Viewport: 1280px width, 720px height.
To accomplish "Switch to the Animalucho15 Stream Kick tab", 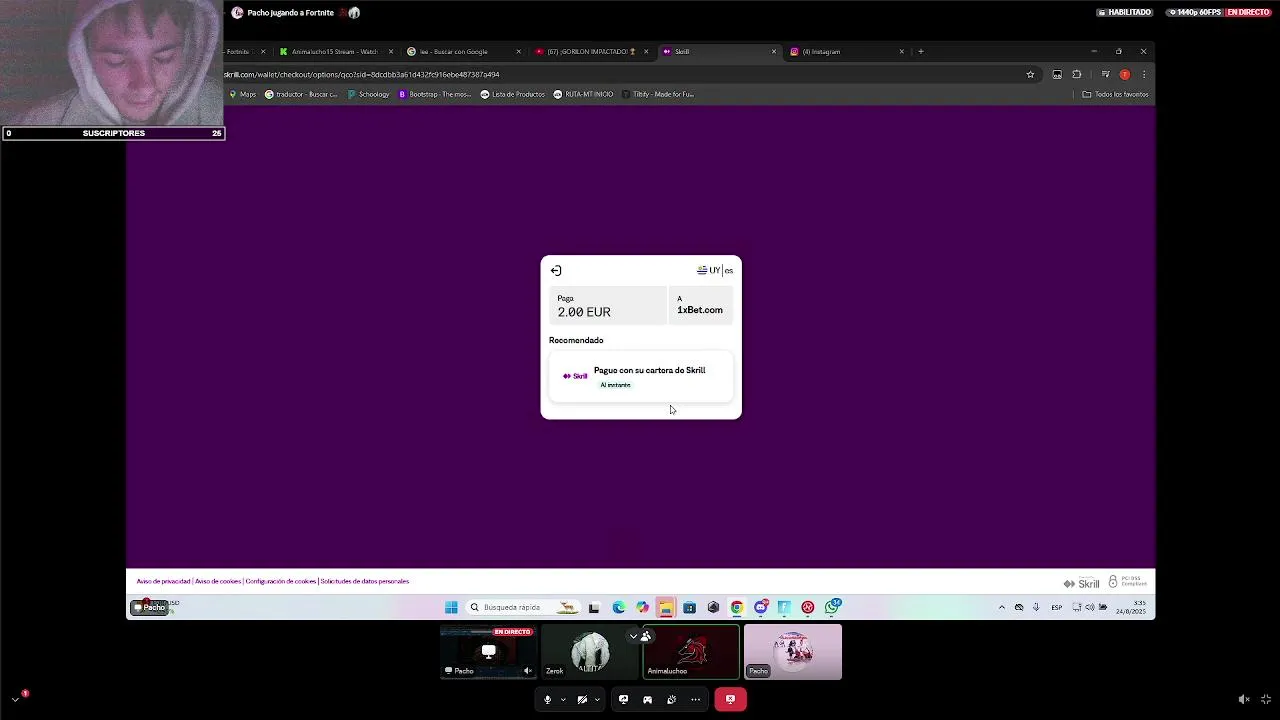I will click(335, 51).
